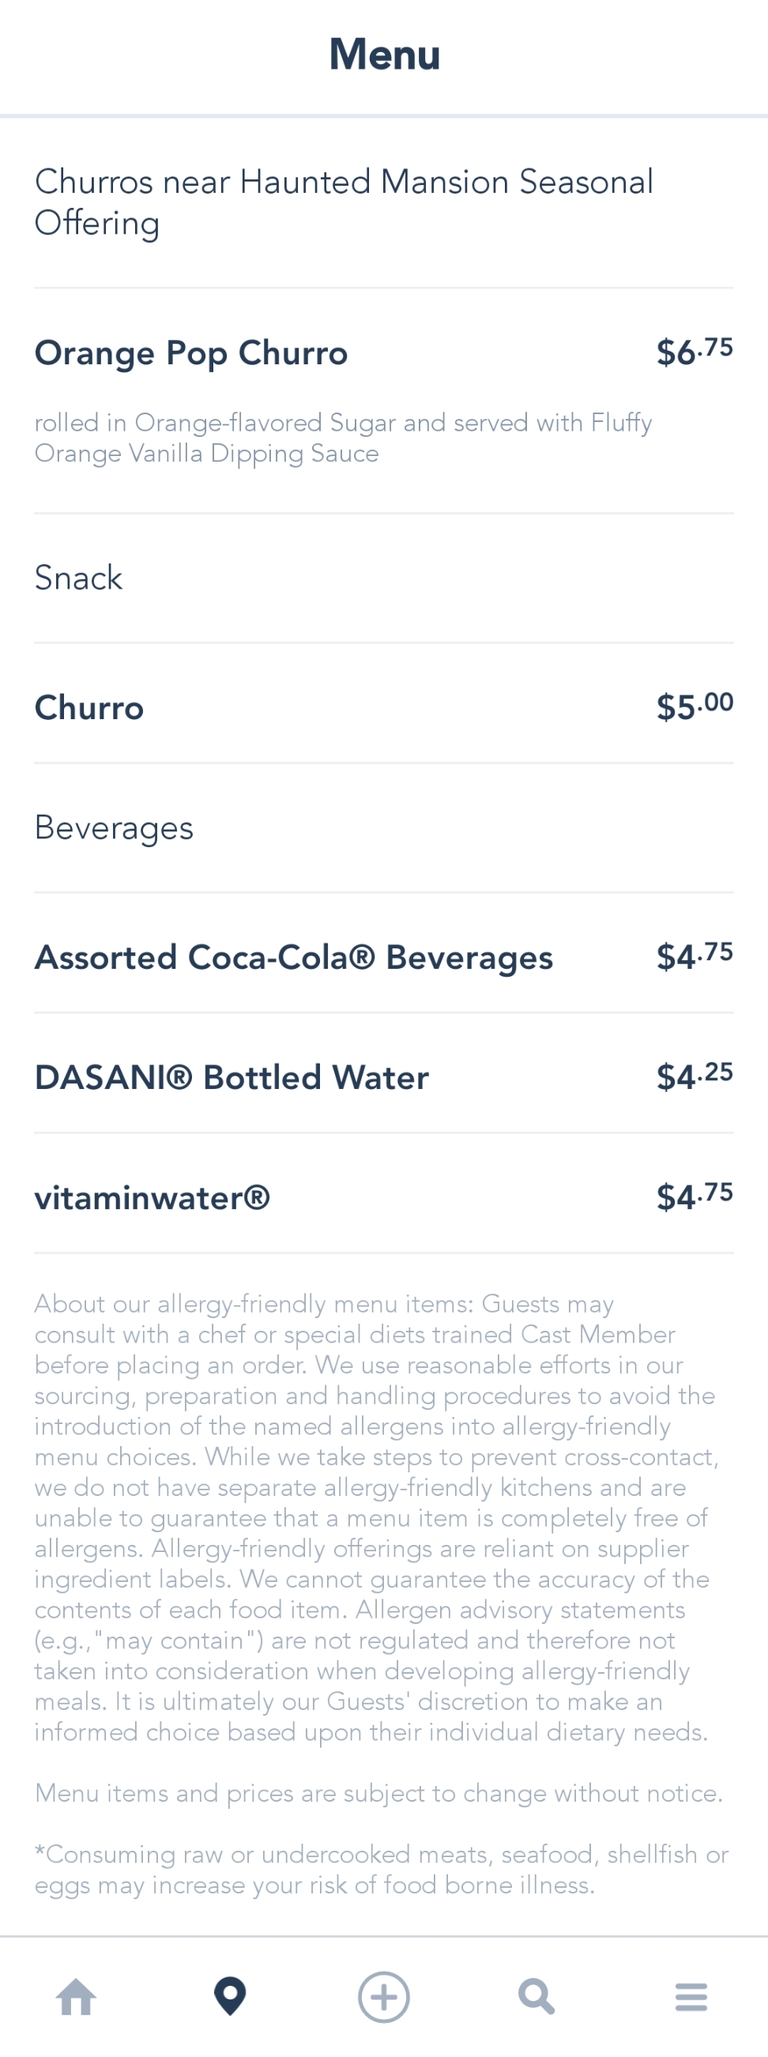Tap the Seasonal Offering section header

click(x=344, y=202)
